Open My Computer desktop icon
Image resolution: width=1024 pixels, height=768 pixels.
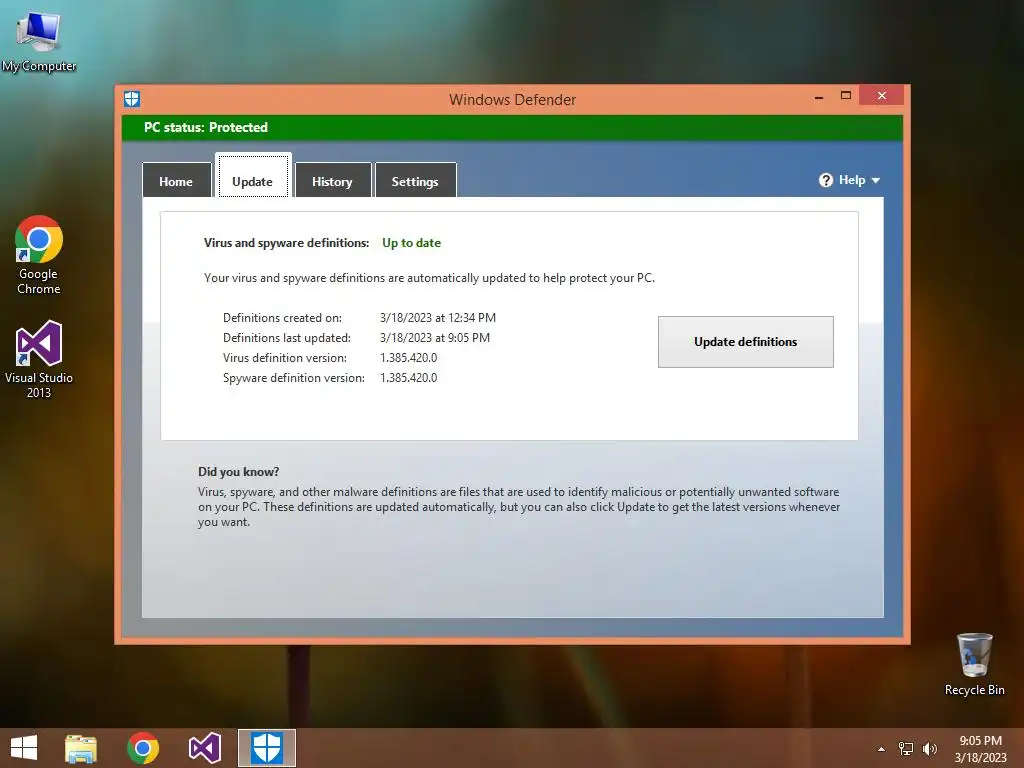(39, 40)
